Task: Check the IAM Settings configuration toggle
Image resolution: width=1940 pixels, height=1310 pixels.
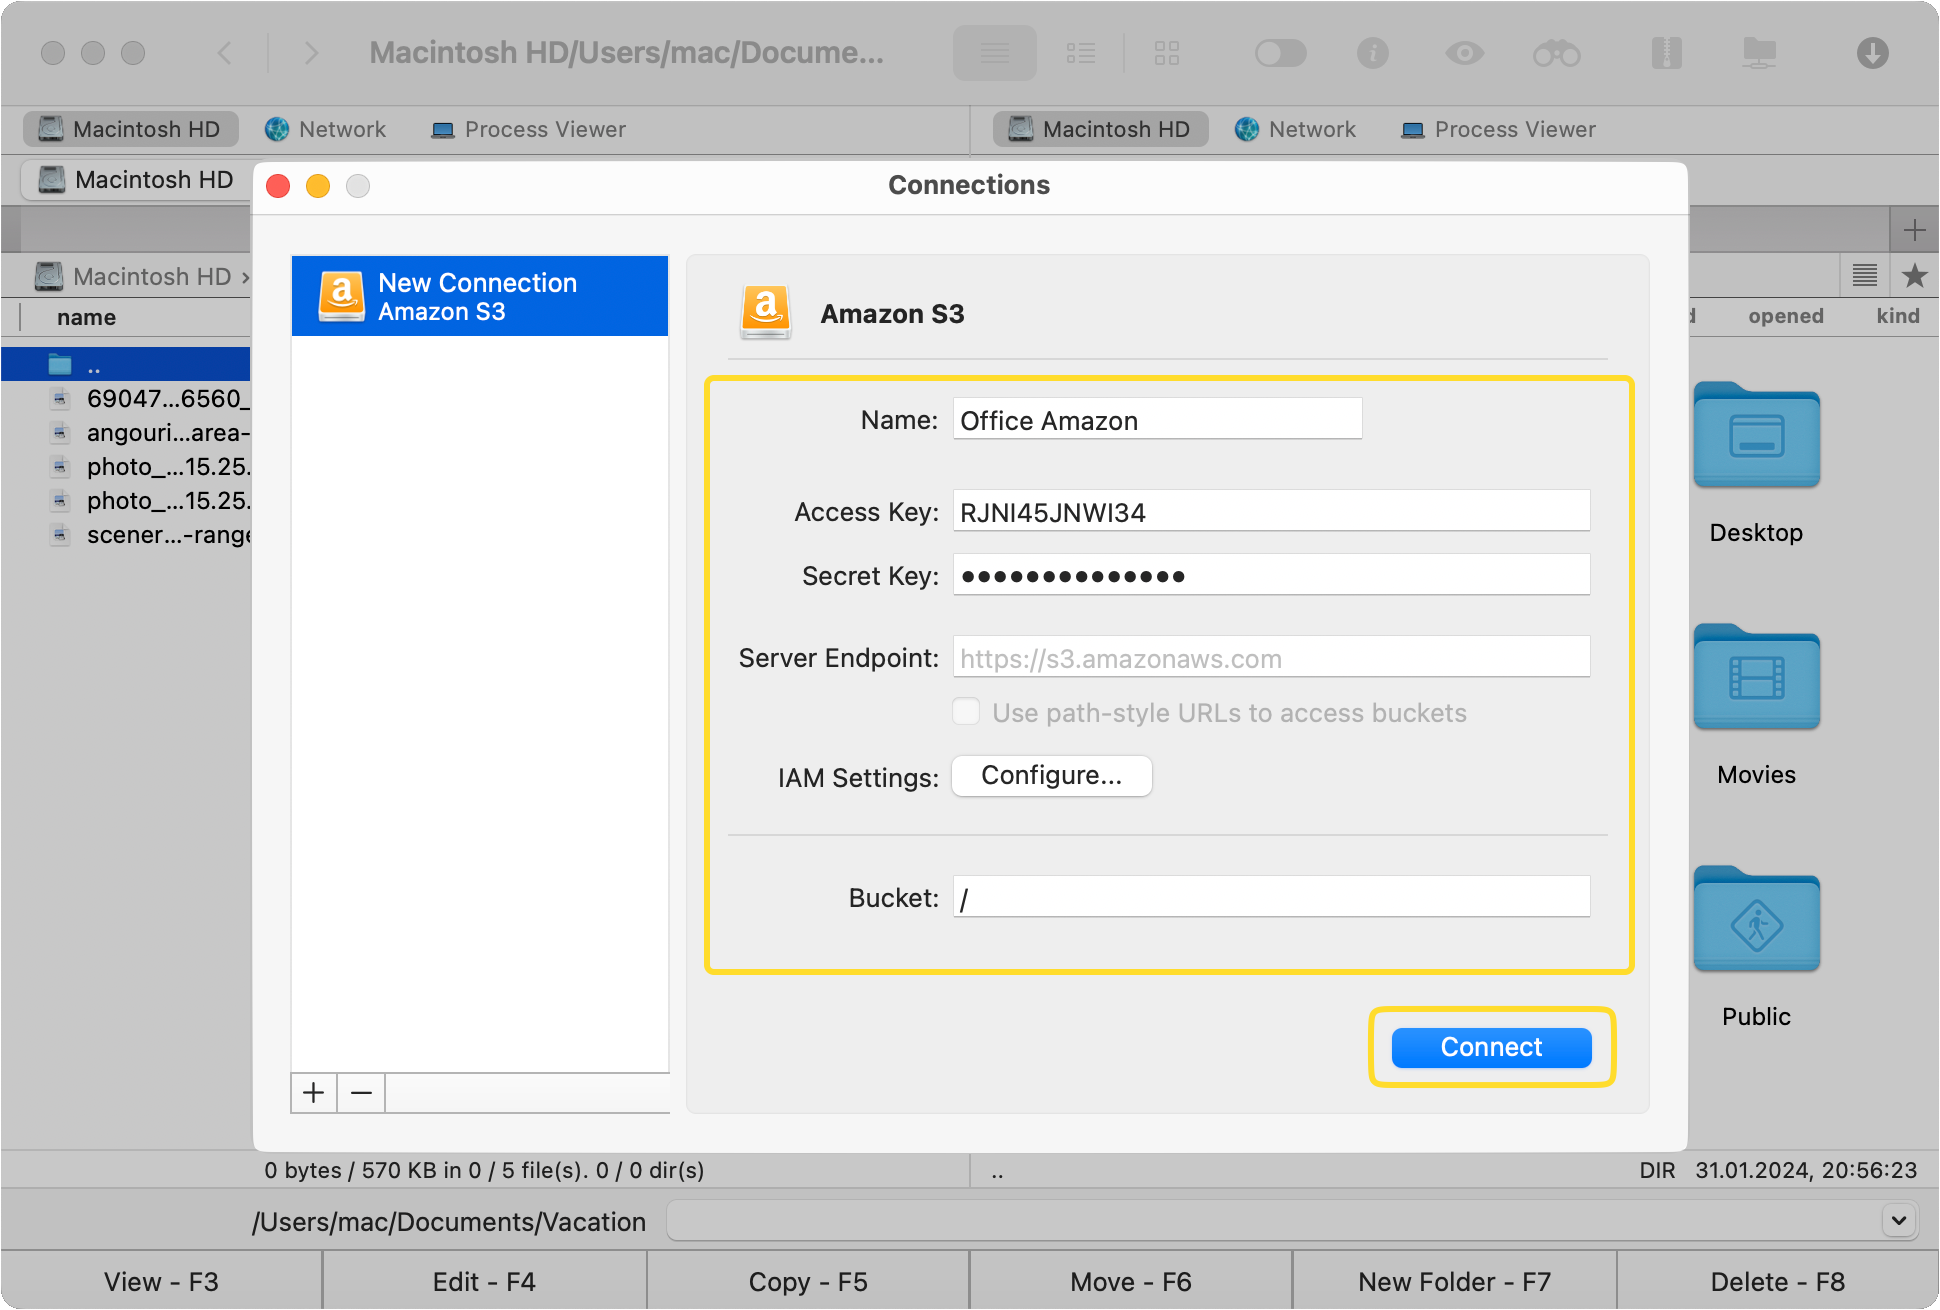Action: (1051, 775)
